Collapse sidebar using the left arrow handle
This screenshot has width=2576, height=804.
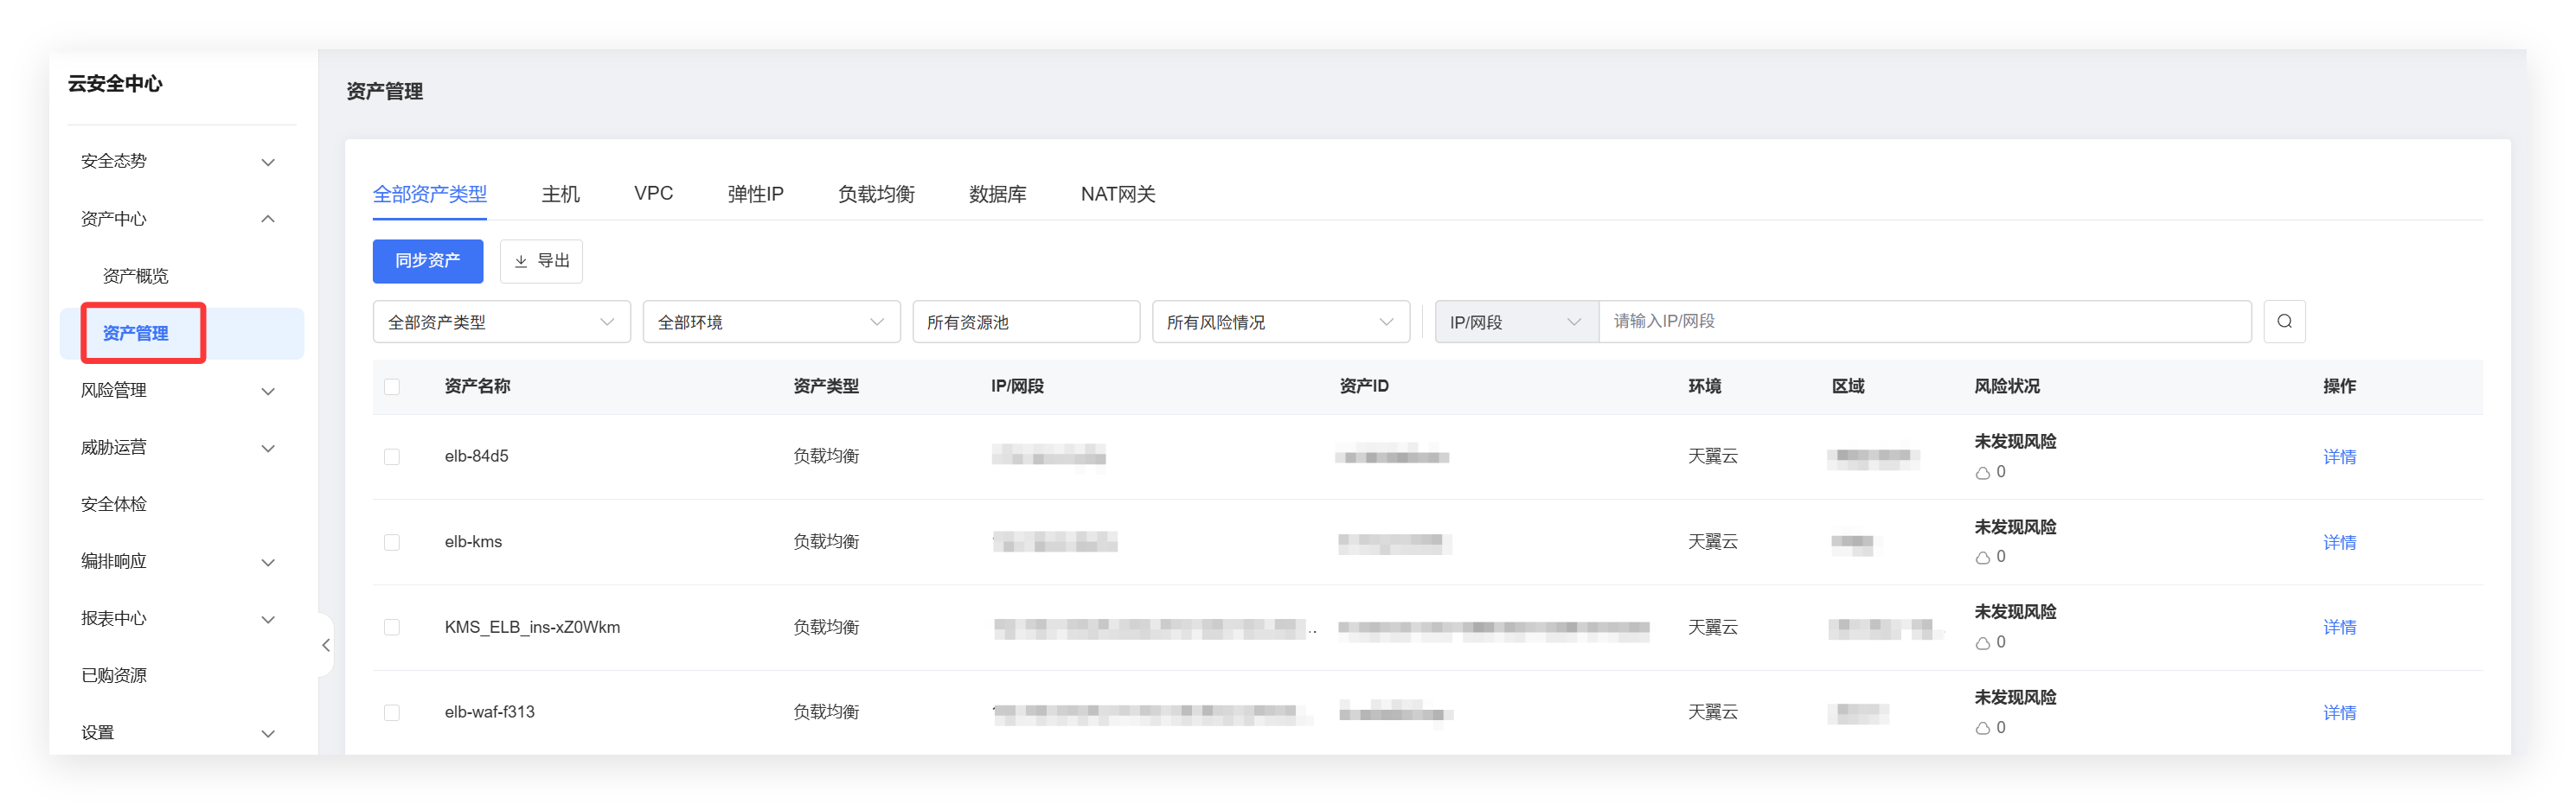pos(326,645)
